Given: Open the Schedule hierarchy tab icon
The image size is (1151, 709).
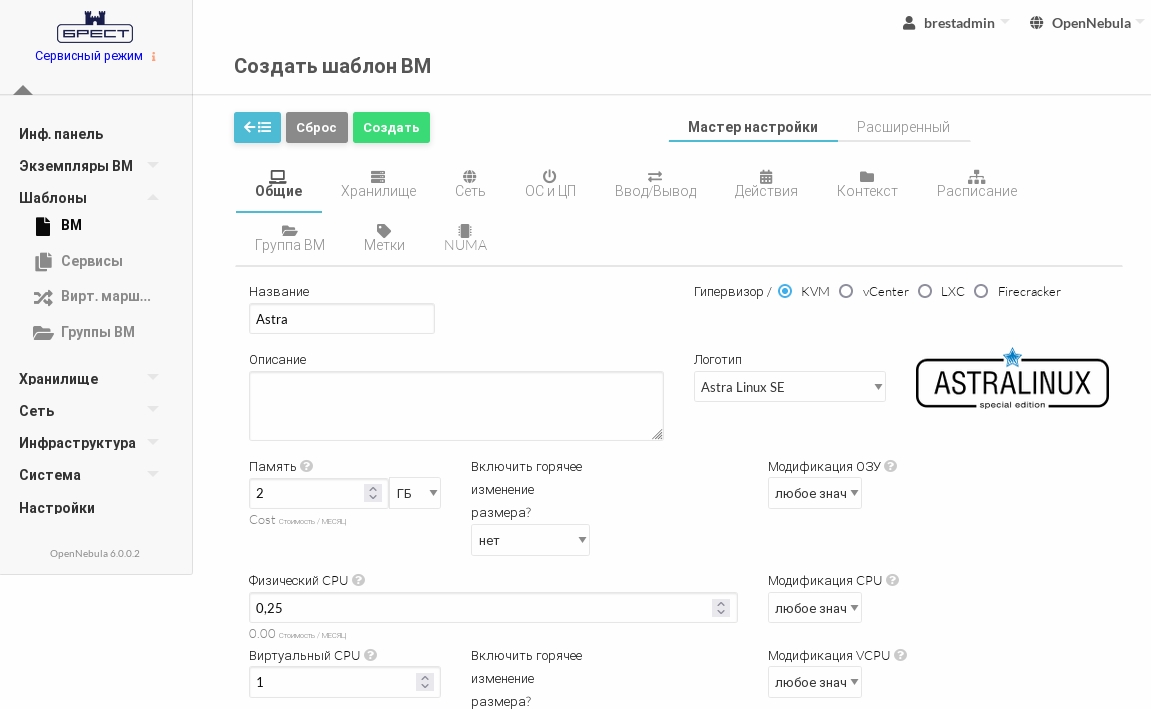Looking at the screenshot, I should (x=977, y=177).
